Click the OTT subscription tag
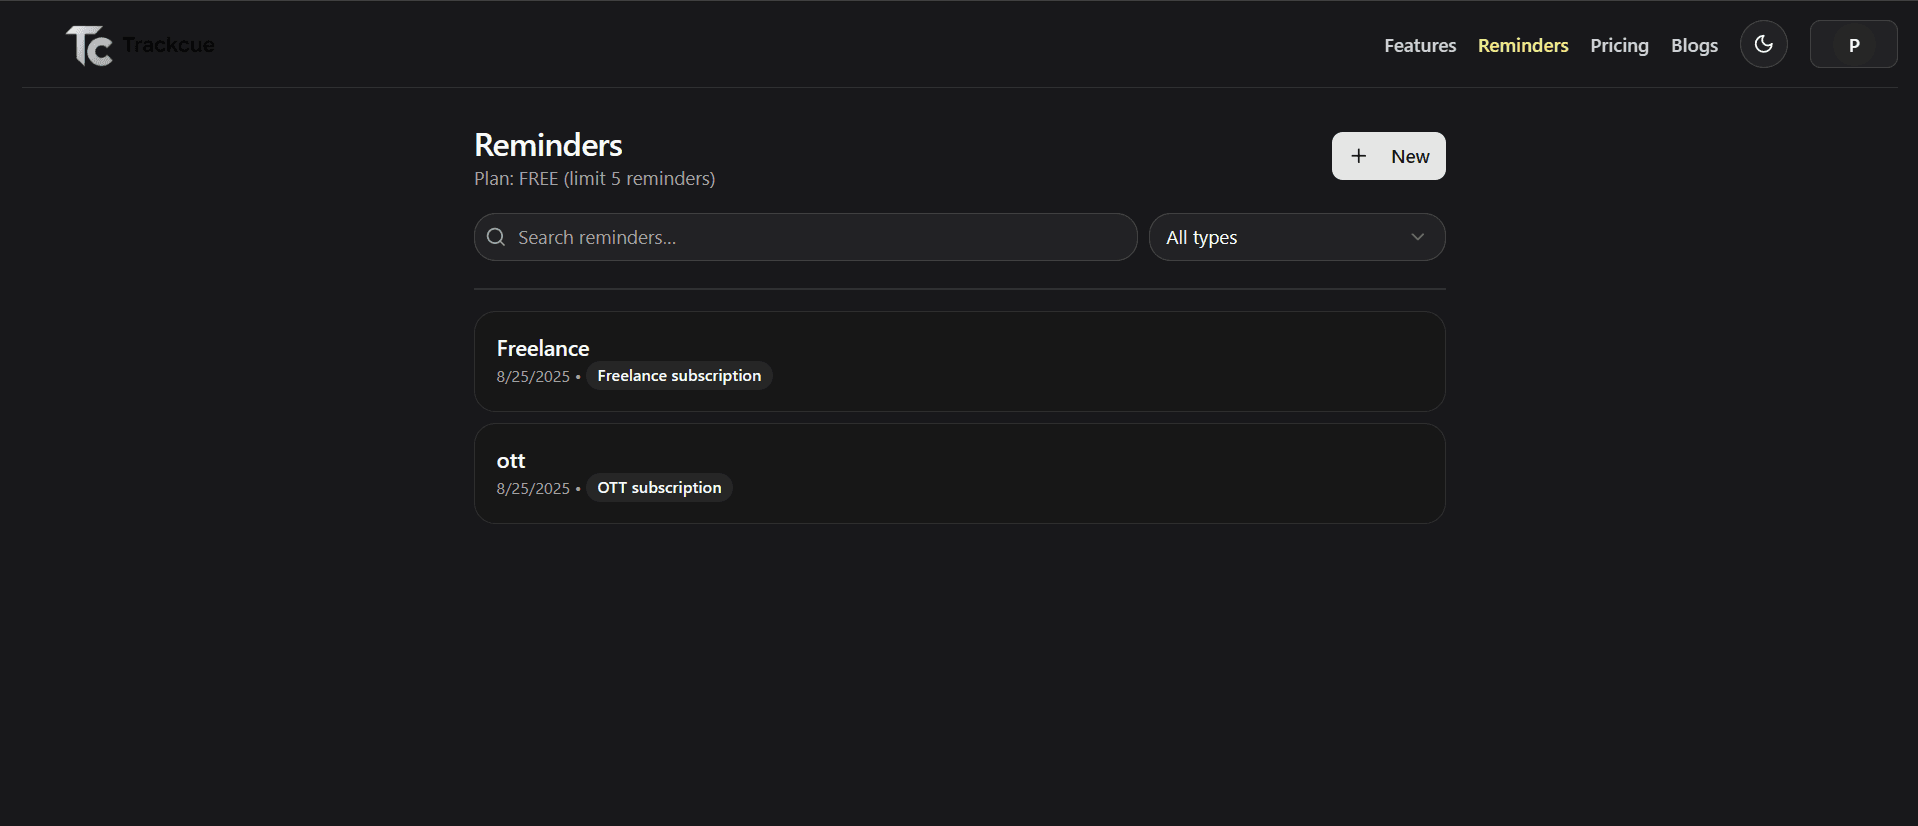The width and height of the screenshot is (1918, 826). click(x=659, y=488)
